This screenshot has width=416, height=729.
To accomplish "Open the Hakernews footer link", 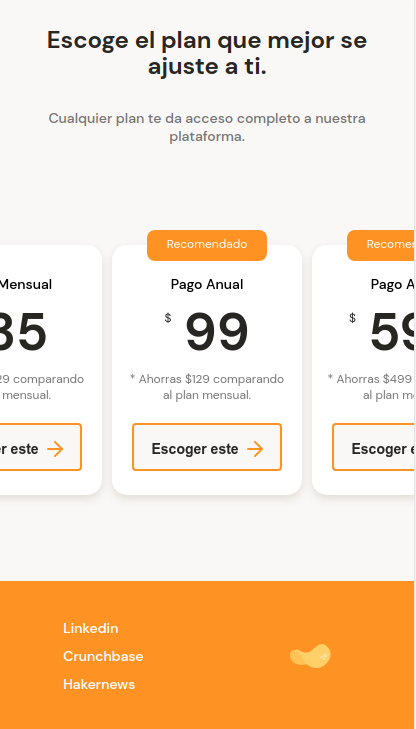I will [x=99, y=684].
